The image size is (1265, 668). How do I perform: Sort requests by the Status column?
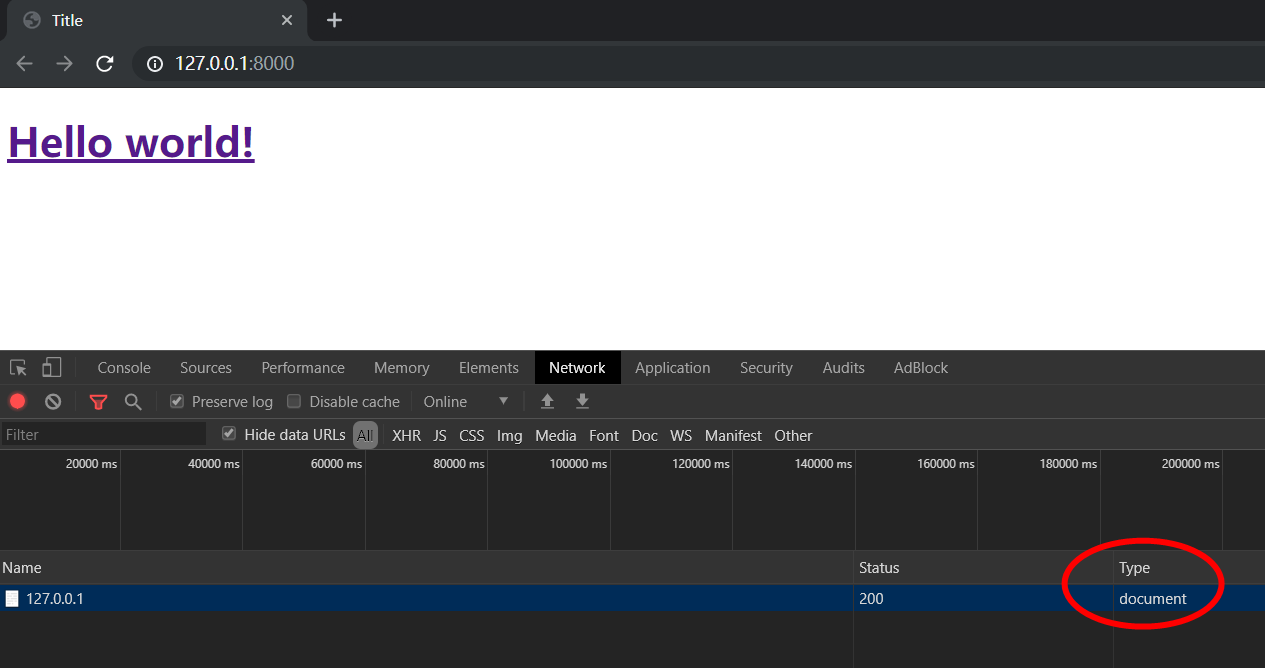(984, 568)
